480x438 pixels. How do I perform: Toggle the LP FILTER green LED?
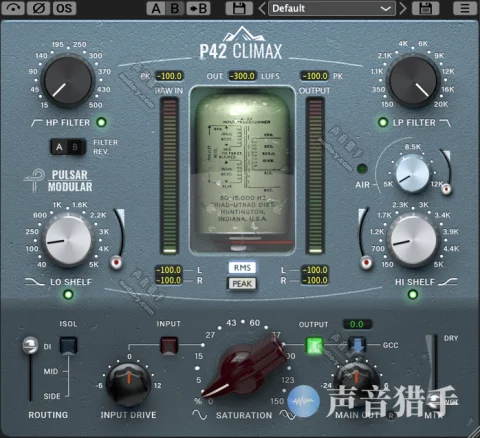click(383, 122)
